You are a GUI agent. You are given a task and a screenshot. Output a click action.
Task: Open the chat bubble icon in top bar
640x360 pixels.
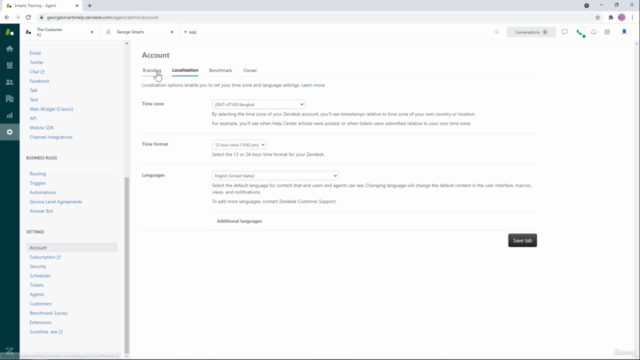tap(564, 32)
